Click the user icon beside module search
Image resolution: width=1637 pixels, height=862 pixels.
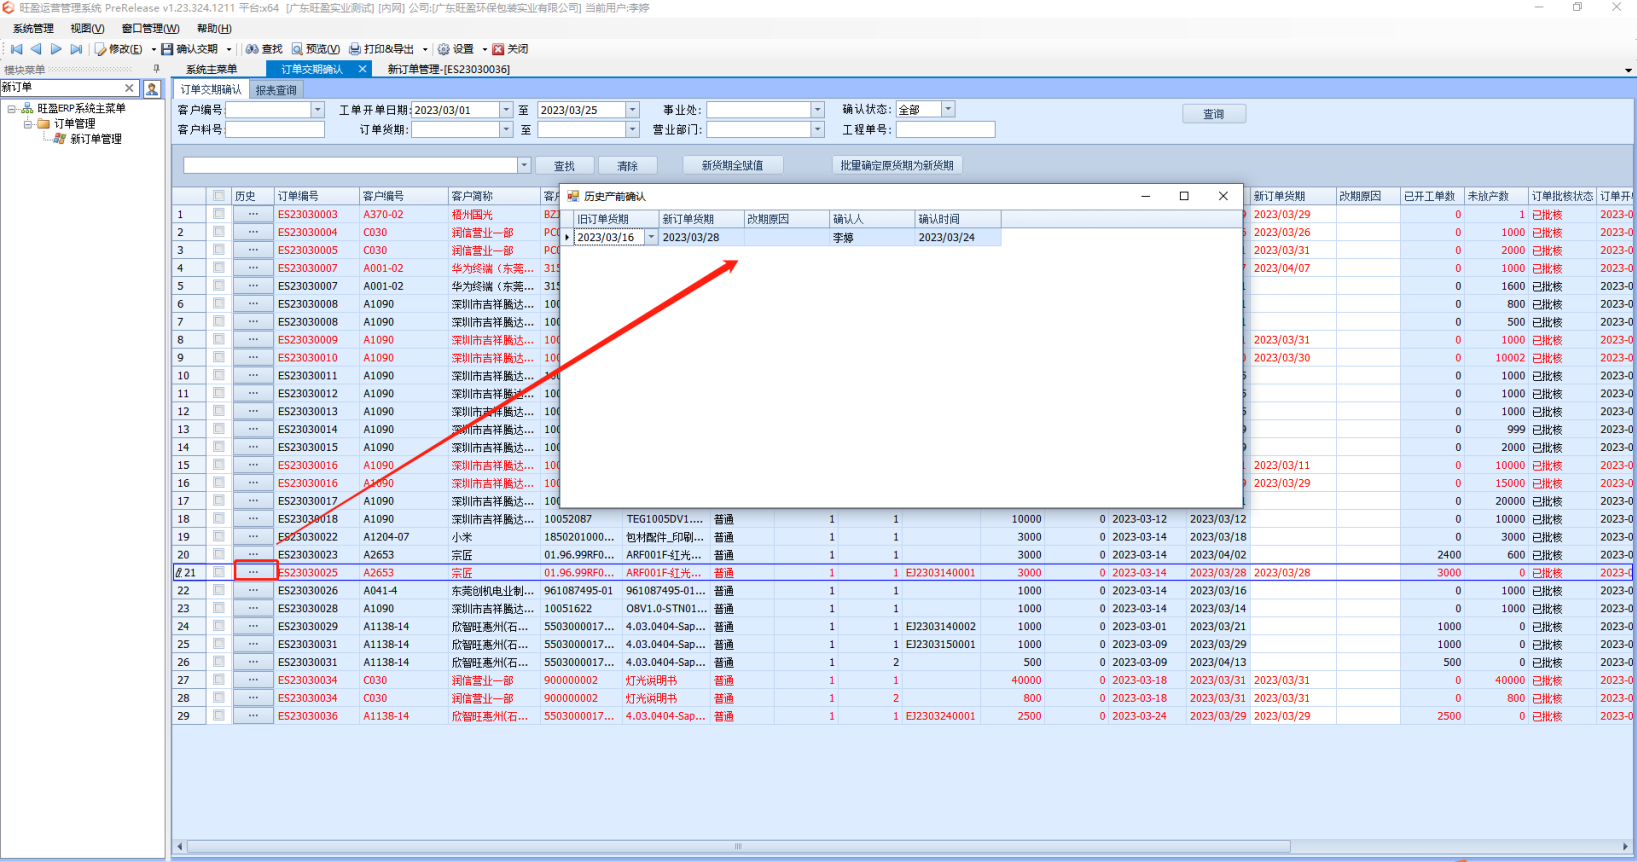(152, 89)
